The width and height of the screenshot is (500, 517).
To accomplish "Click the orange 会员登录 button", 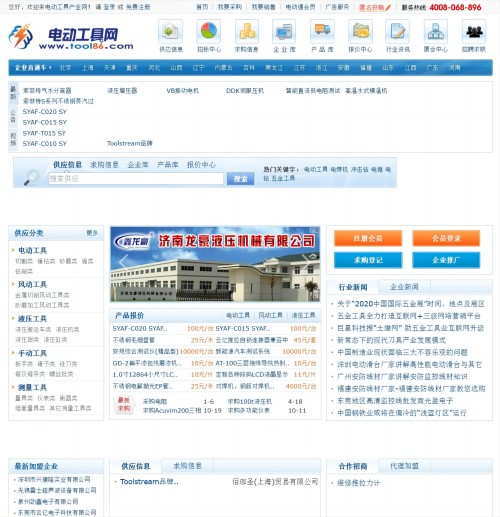I will (446, 238).
